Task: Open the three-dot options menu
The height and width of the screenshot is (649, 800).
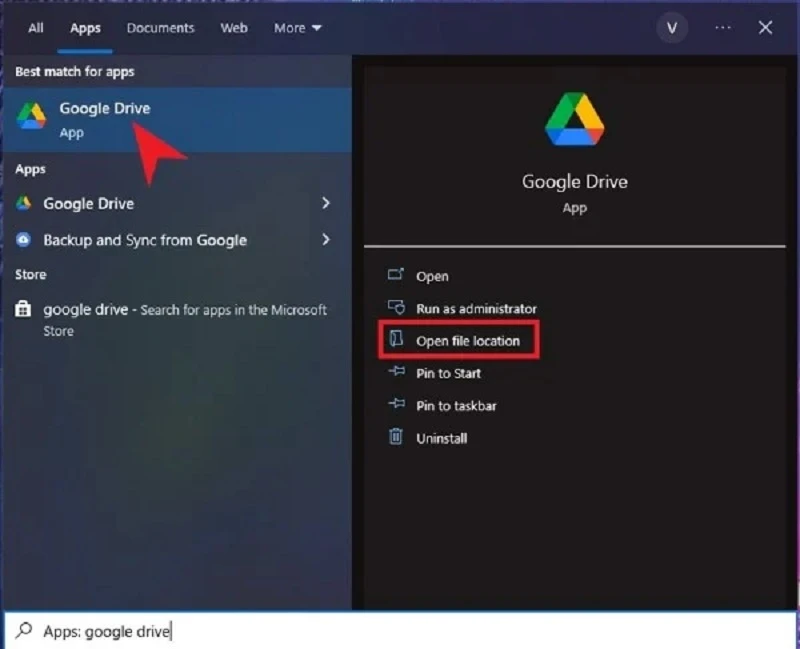Action: (x=720, y=28)
